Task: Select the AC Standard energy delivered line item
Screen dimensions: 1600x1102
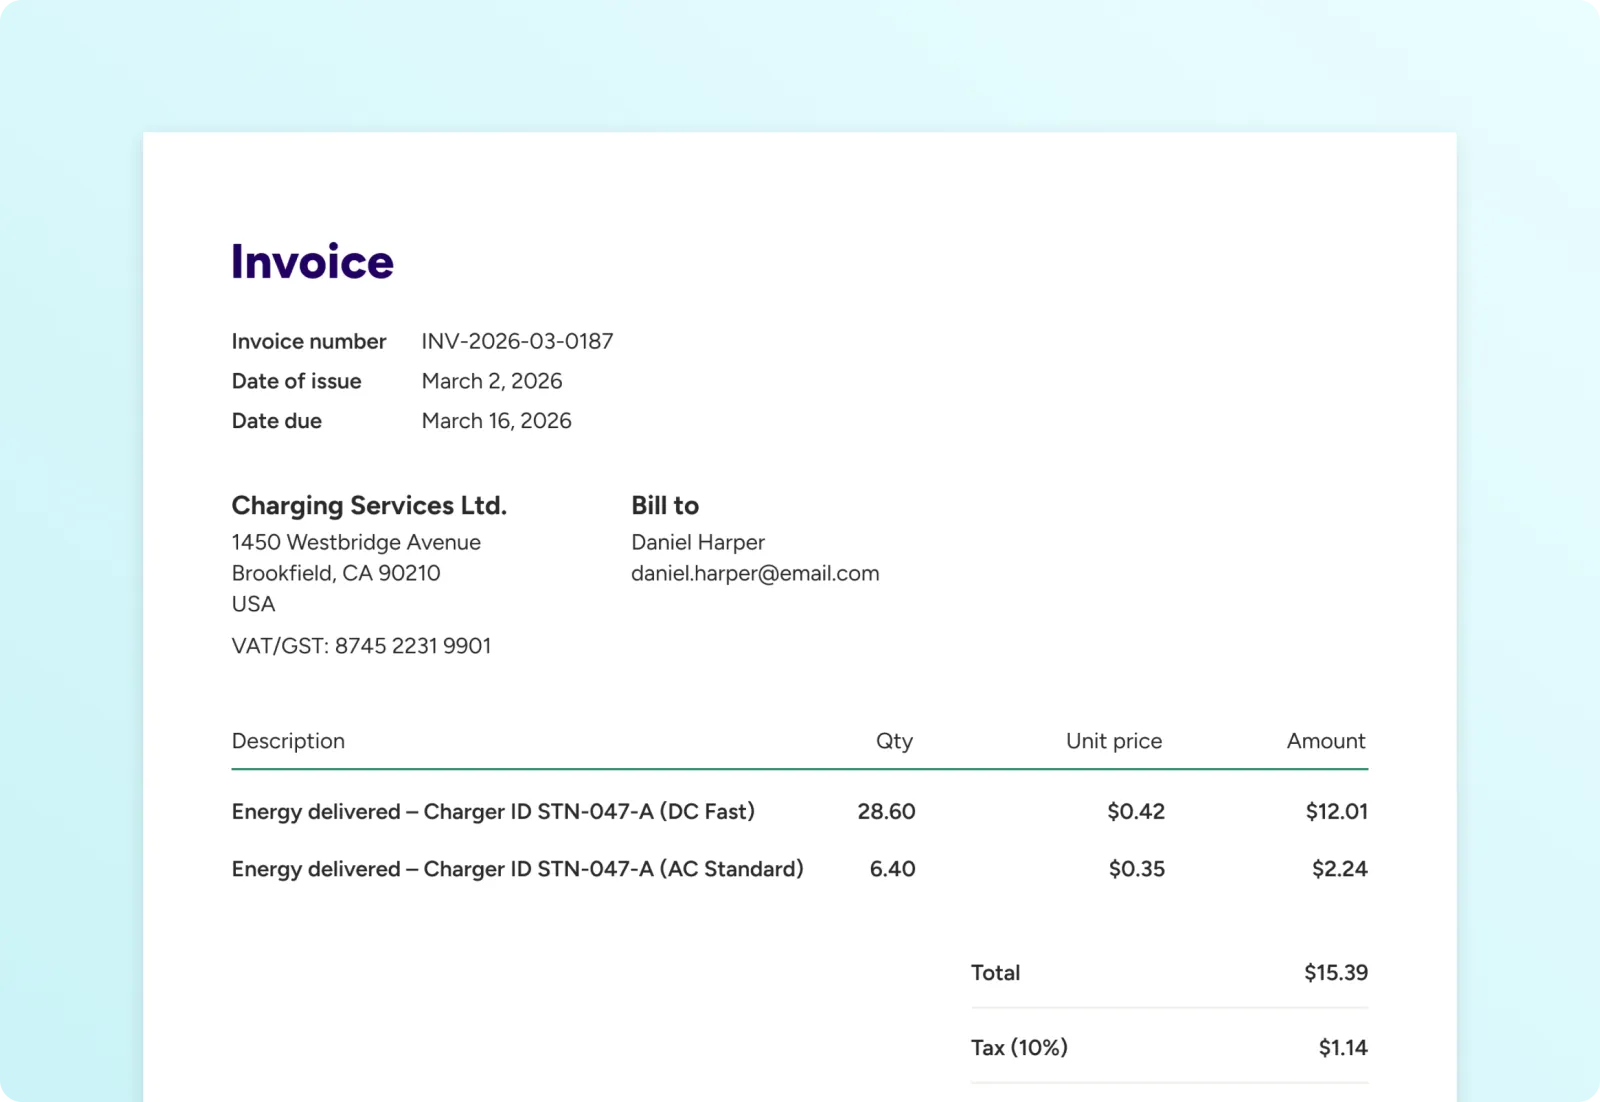Action: coord(517,869)
